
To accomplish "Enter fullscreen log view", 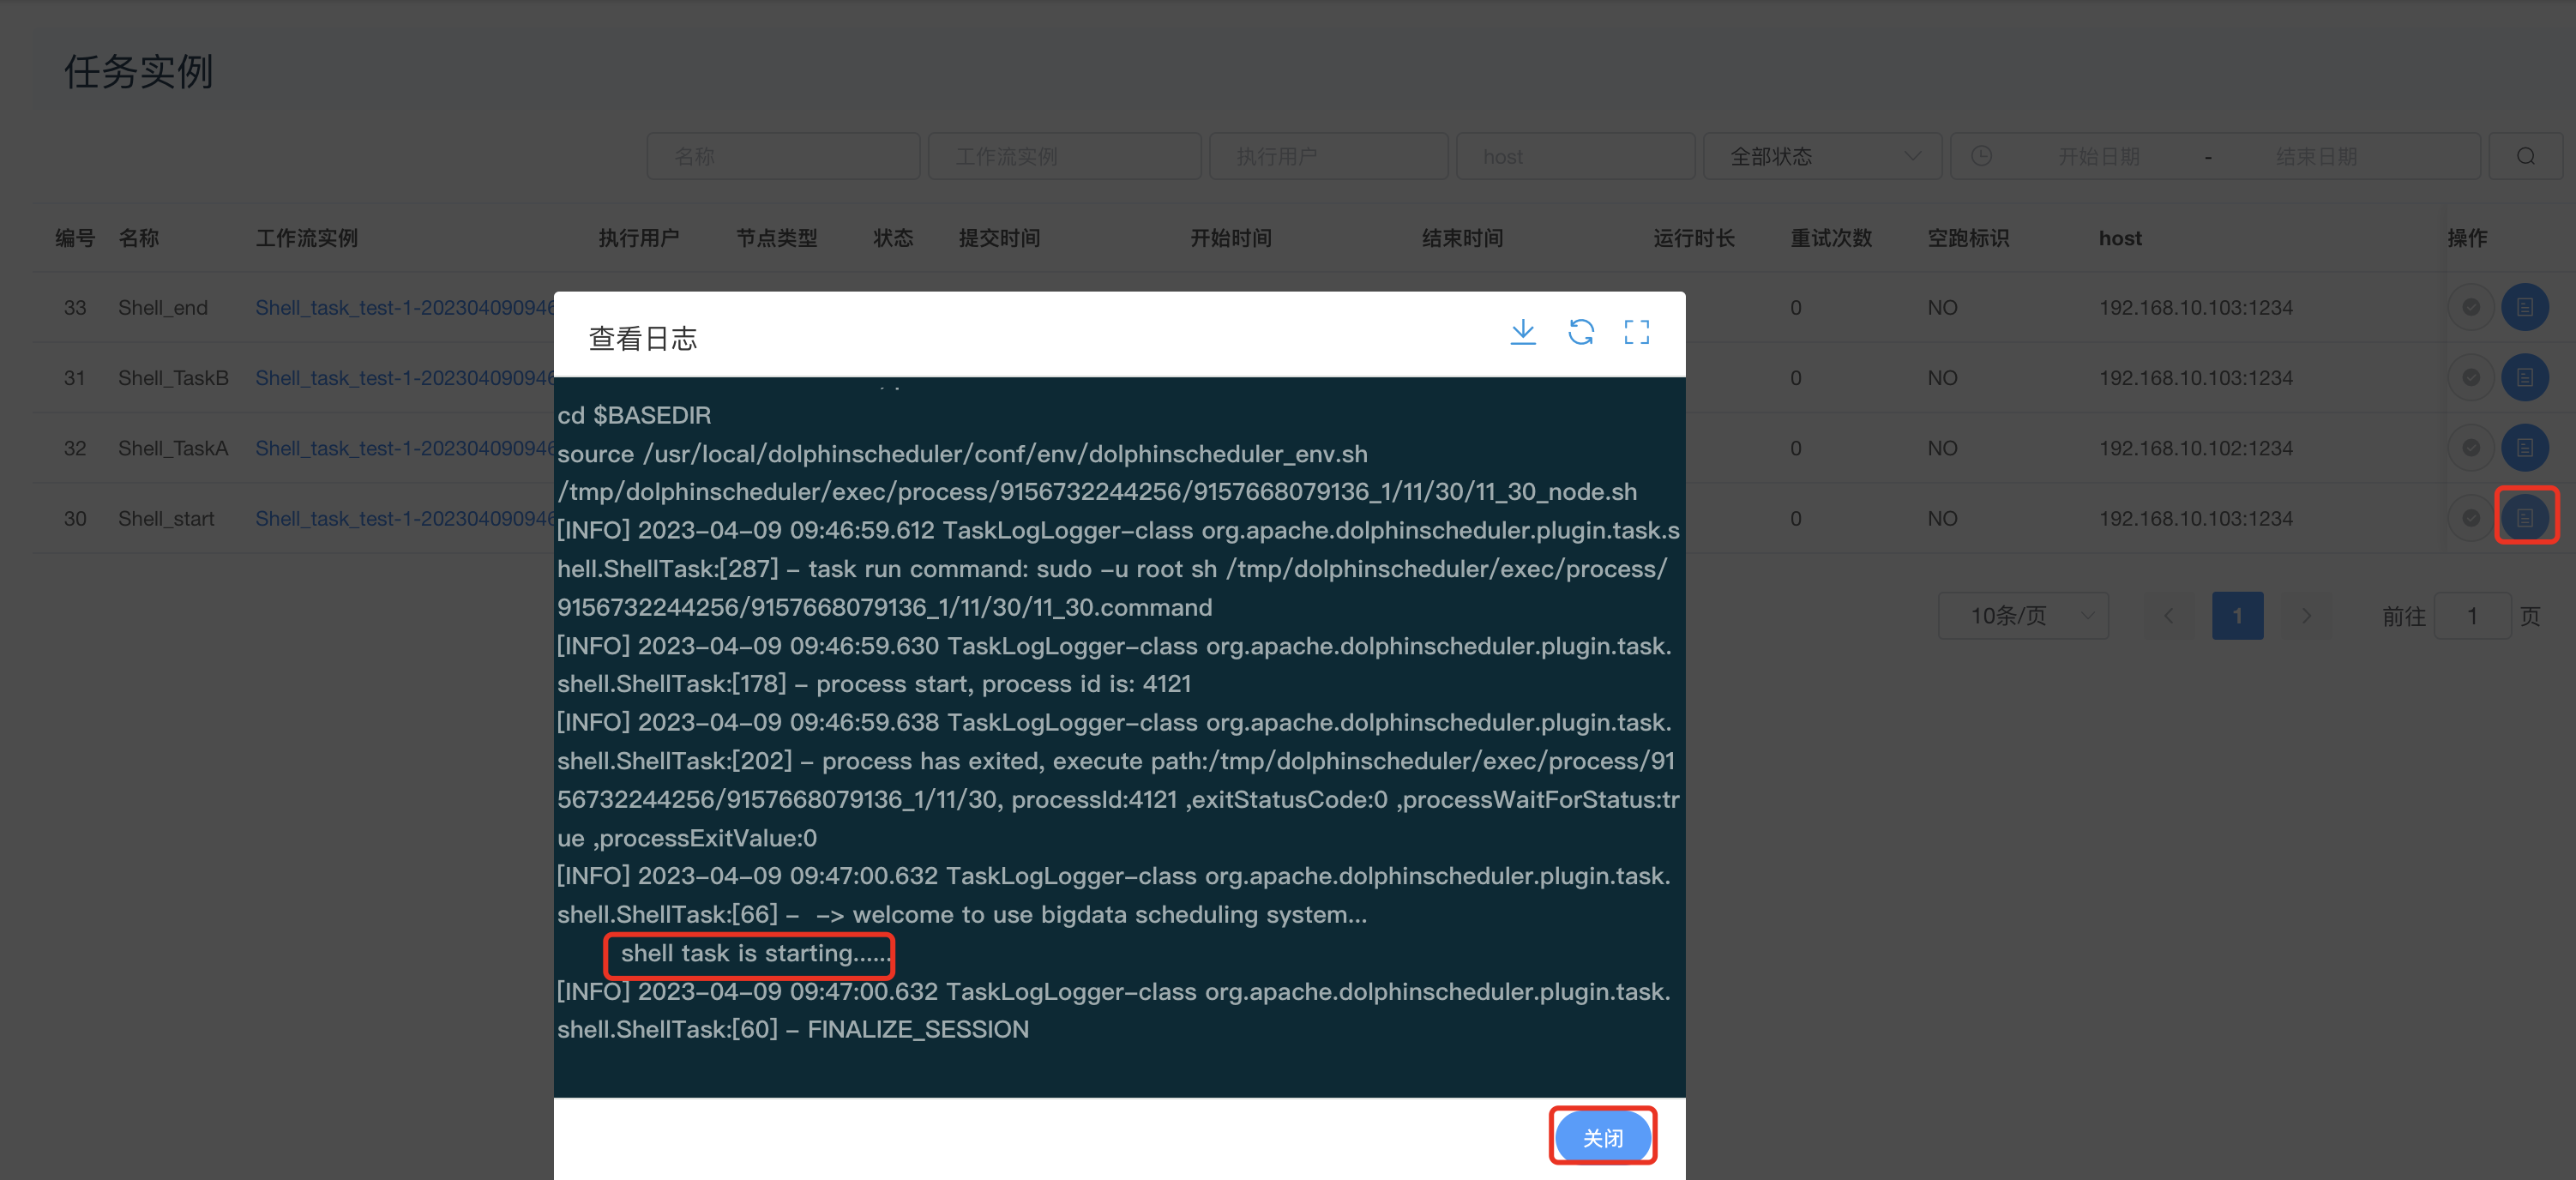I will coord(1636,333).
